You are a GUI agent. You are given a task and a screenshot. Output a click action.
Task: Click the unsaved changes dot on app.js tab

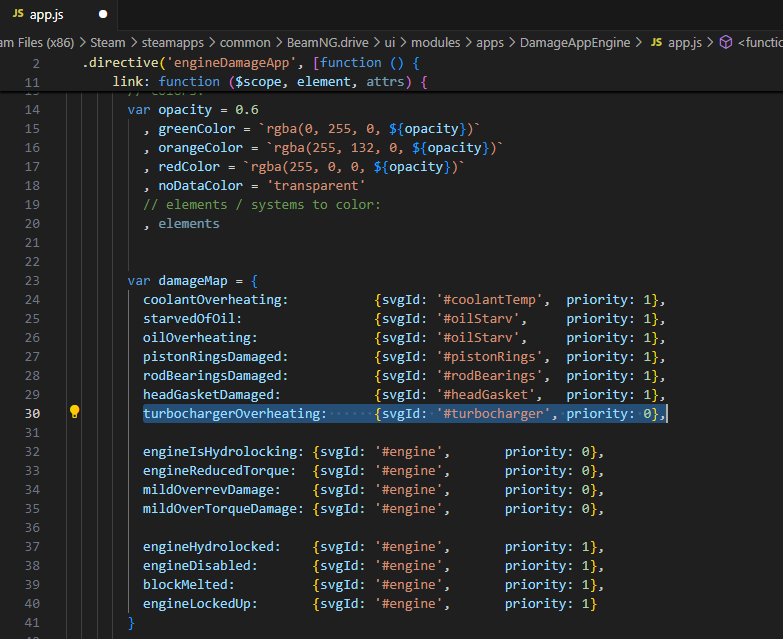click(x=102, y=14)
